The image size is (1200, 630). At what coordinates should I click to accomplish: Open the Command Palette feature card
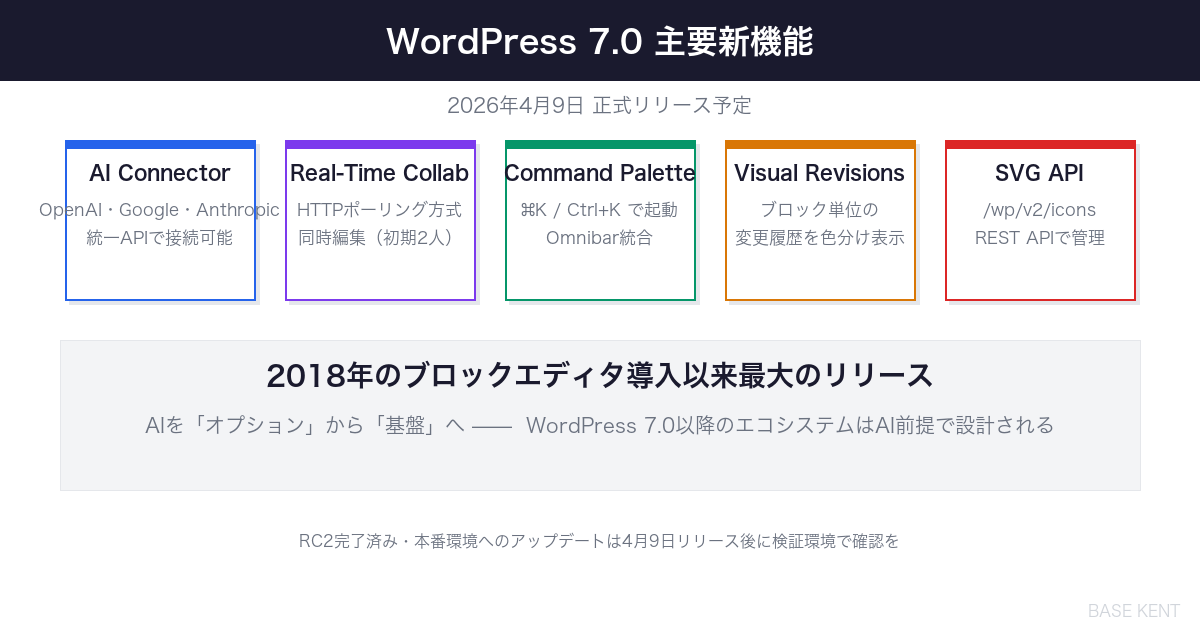click(x=600, y=220)
